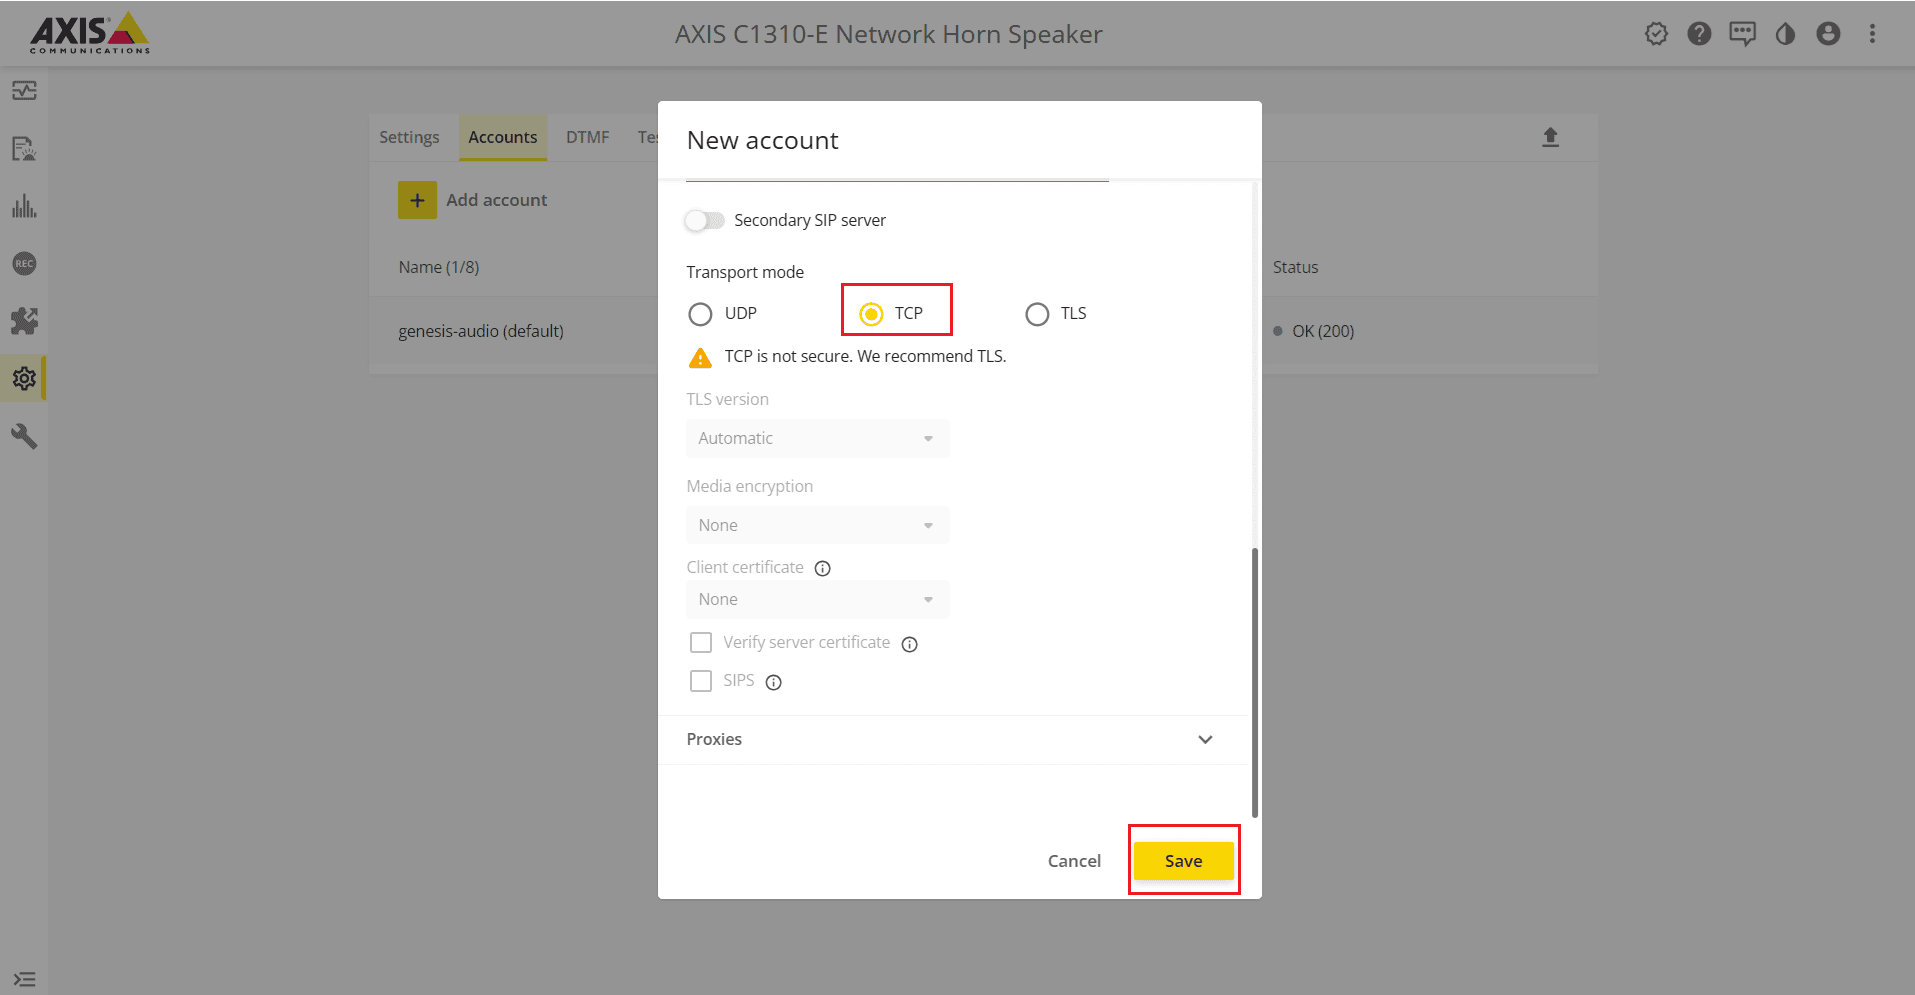The image size is (1915, 995).
Task: Open the Maintenance wrench icon in sidebar
Action: (x=24, y=436)
